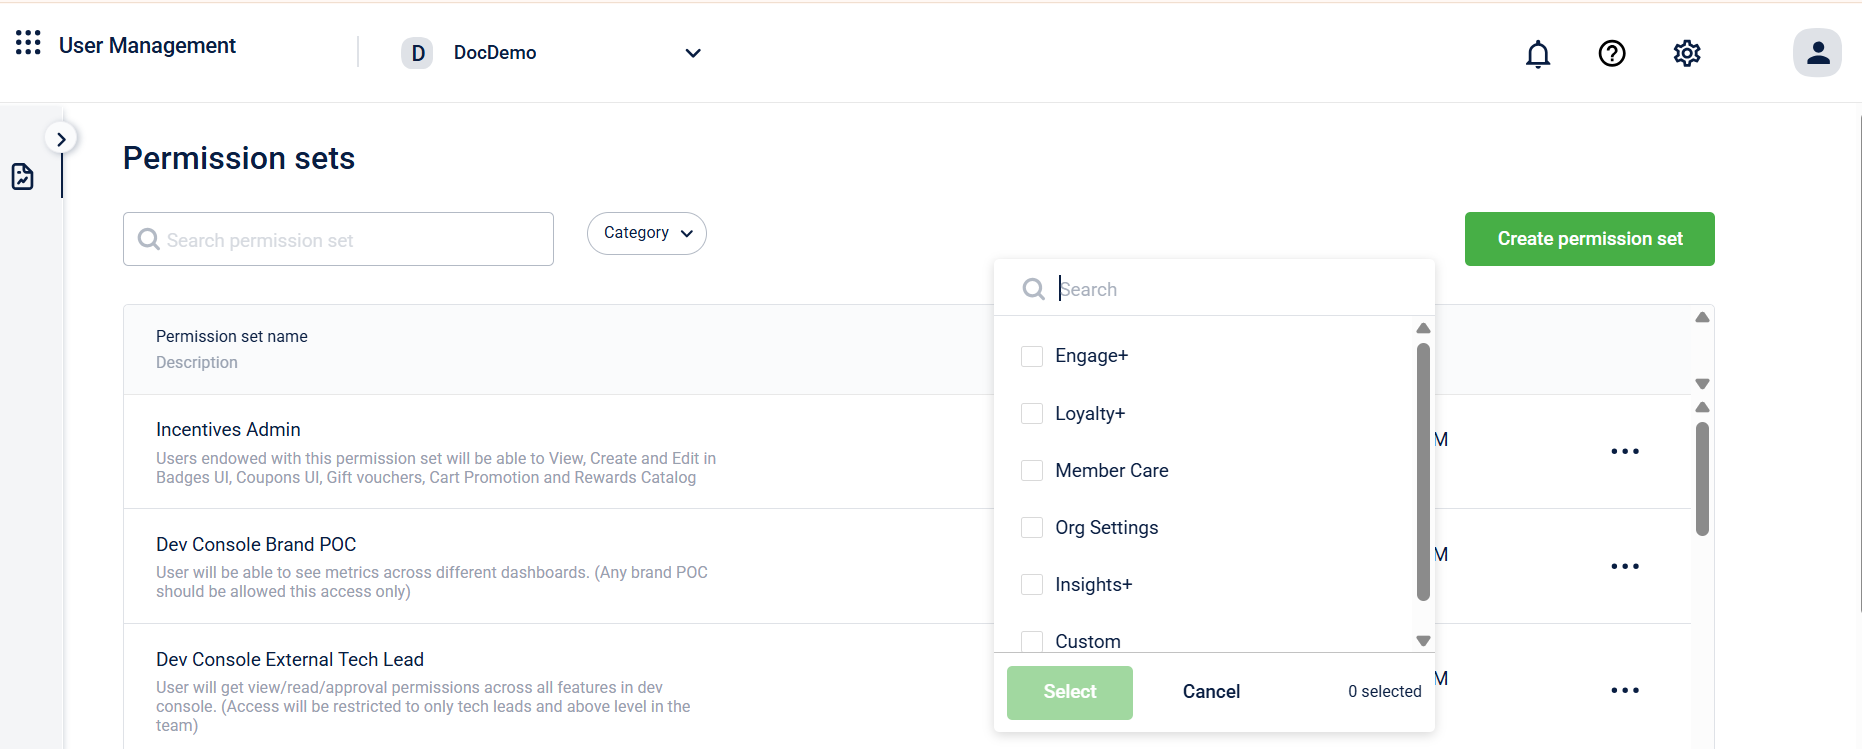Open the user profile avatar
This screenshot has height=749, width=1862.
click(1817, 53)
